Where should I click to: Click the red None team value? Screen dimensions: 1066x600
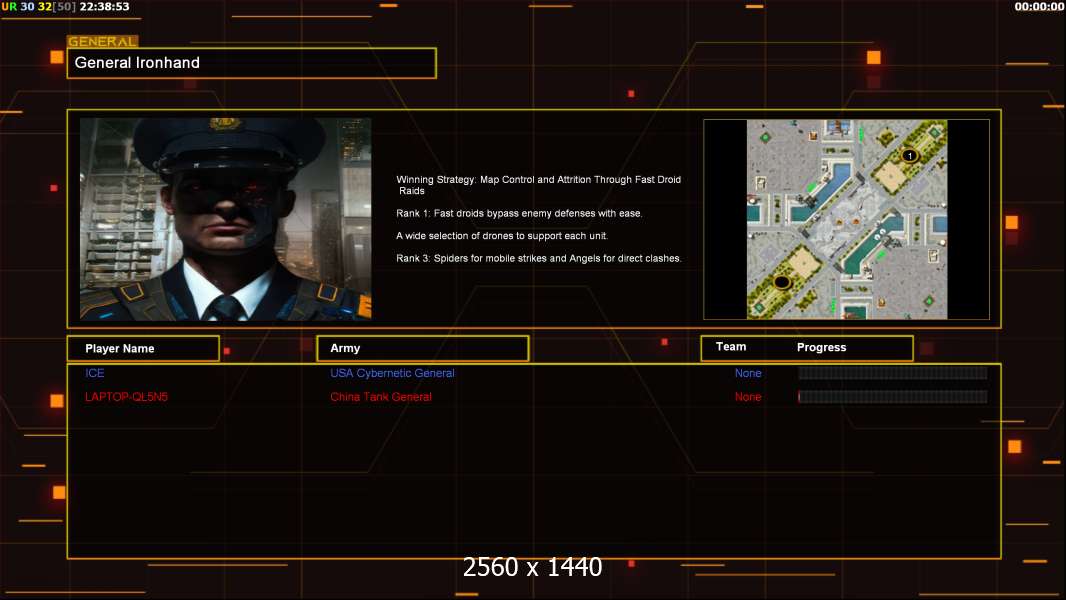point(748,397)
